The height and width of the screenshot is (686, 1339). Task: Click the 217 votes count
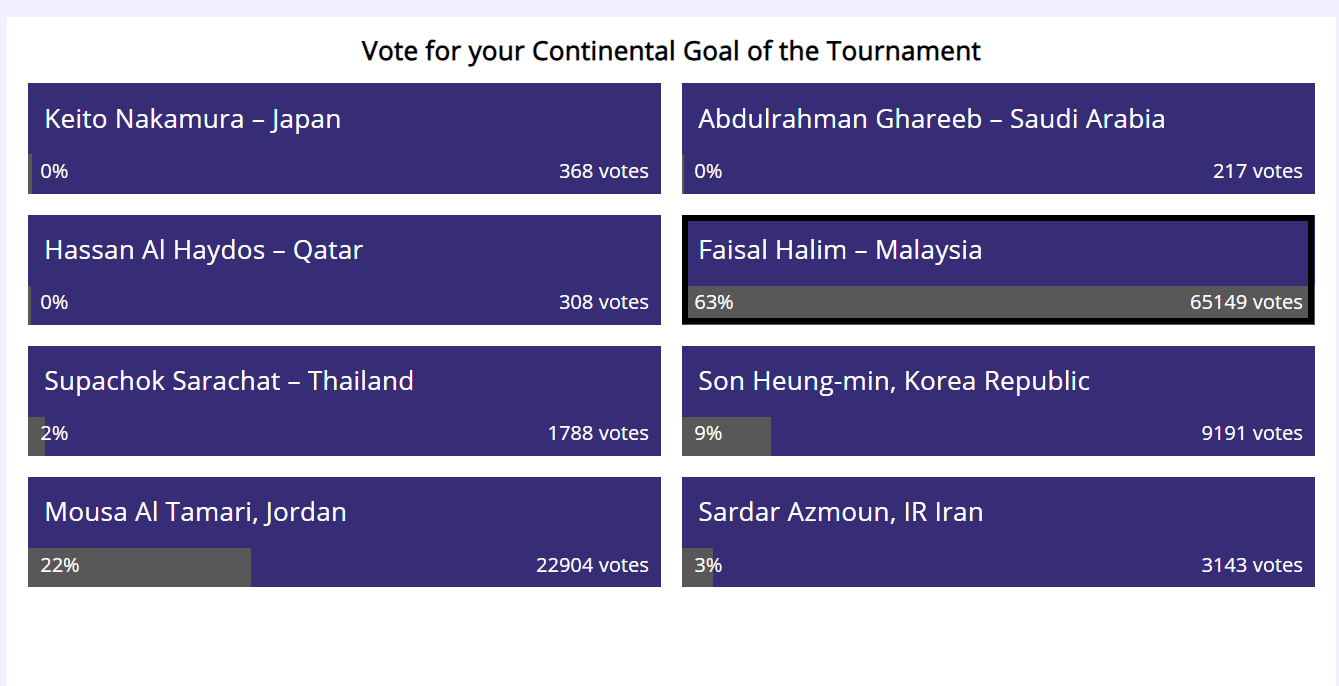point(1258,171)
